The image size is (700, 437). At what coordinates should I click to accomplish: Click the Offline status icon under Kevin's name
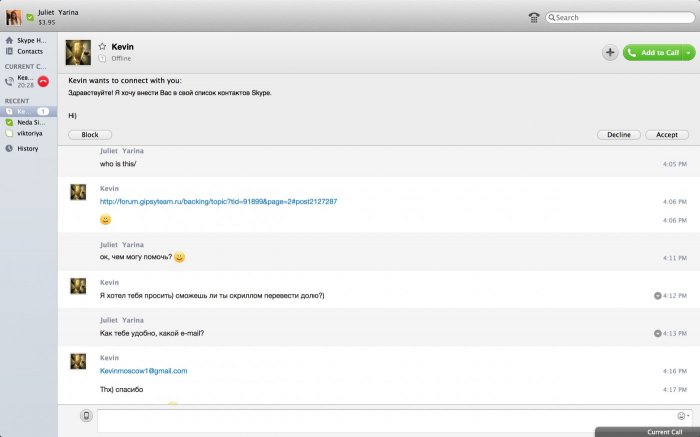(102, 58)
